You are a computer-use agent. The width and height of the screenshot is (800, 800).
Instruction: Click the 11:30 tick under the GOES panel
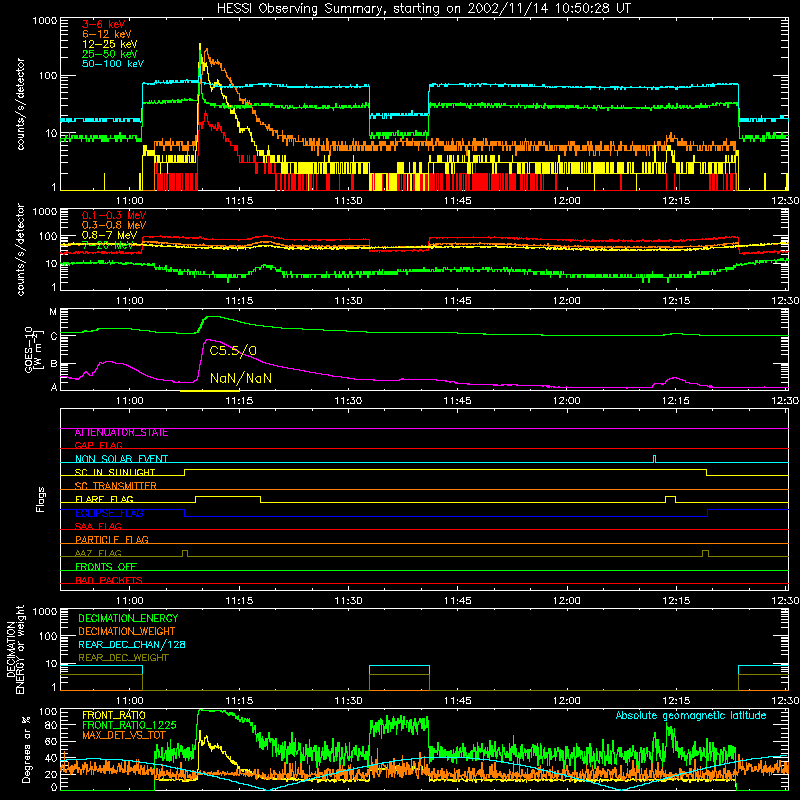[x=348, y=401]
